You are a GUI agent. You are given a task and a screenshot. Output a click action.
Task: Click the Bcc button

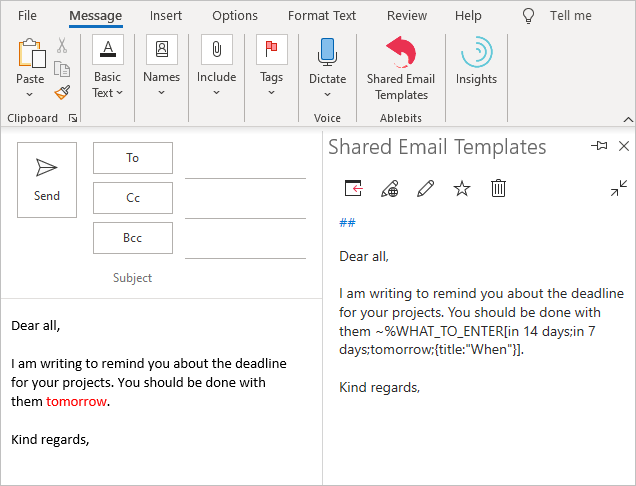133,238
